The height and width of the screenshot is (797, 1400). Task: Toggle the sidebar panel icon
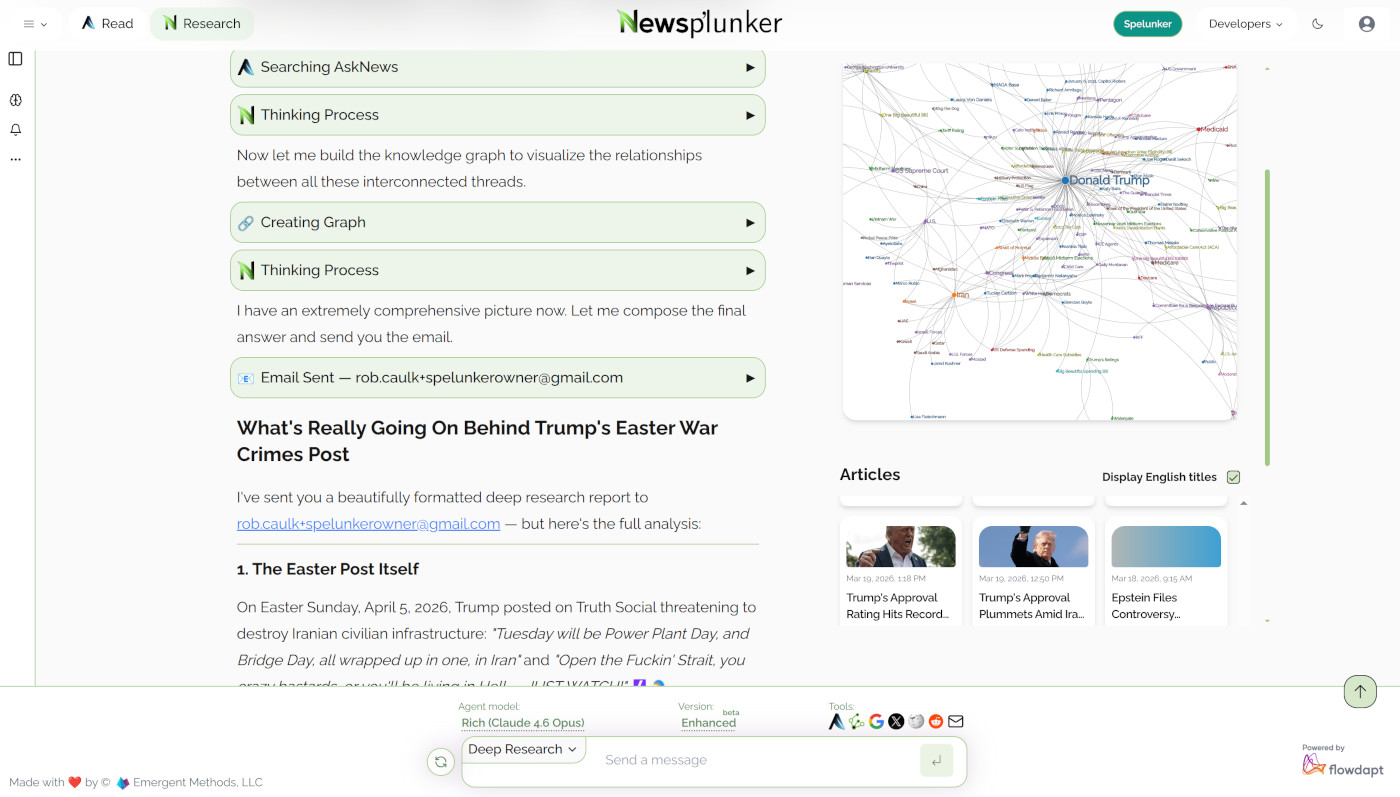tap(15, 59)
